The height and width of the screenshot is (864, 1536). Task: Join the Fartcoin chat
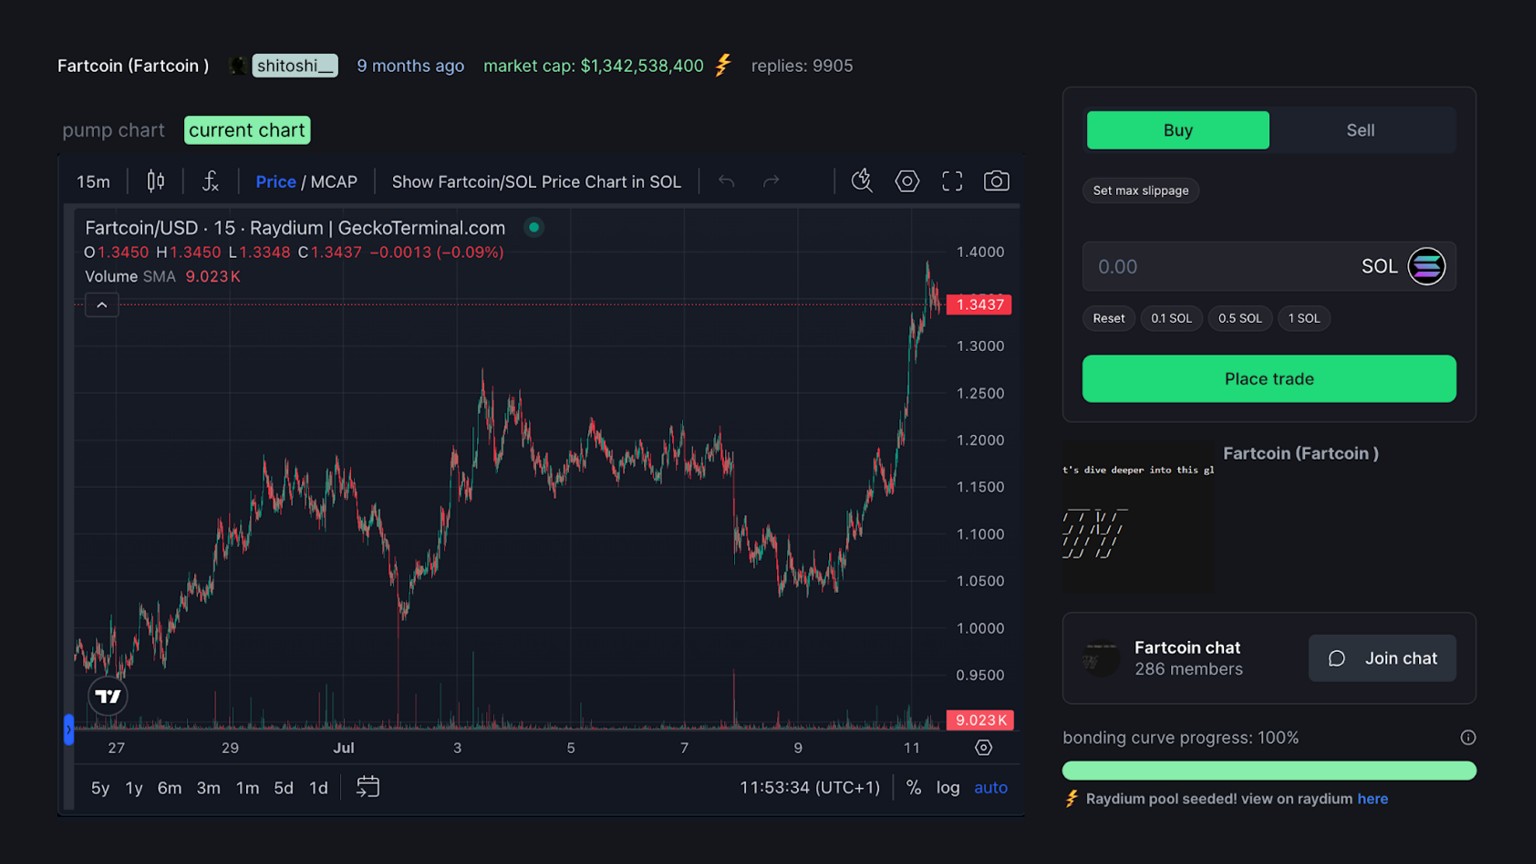point(1382,658)
